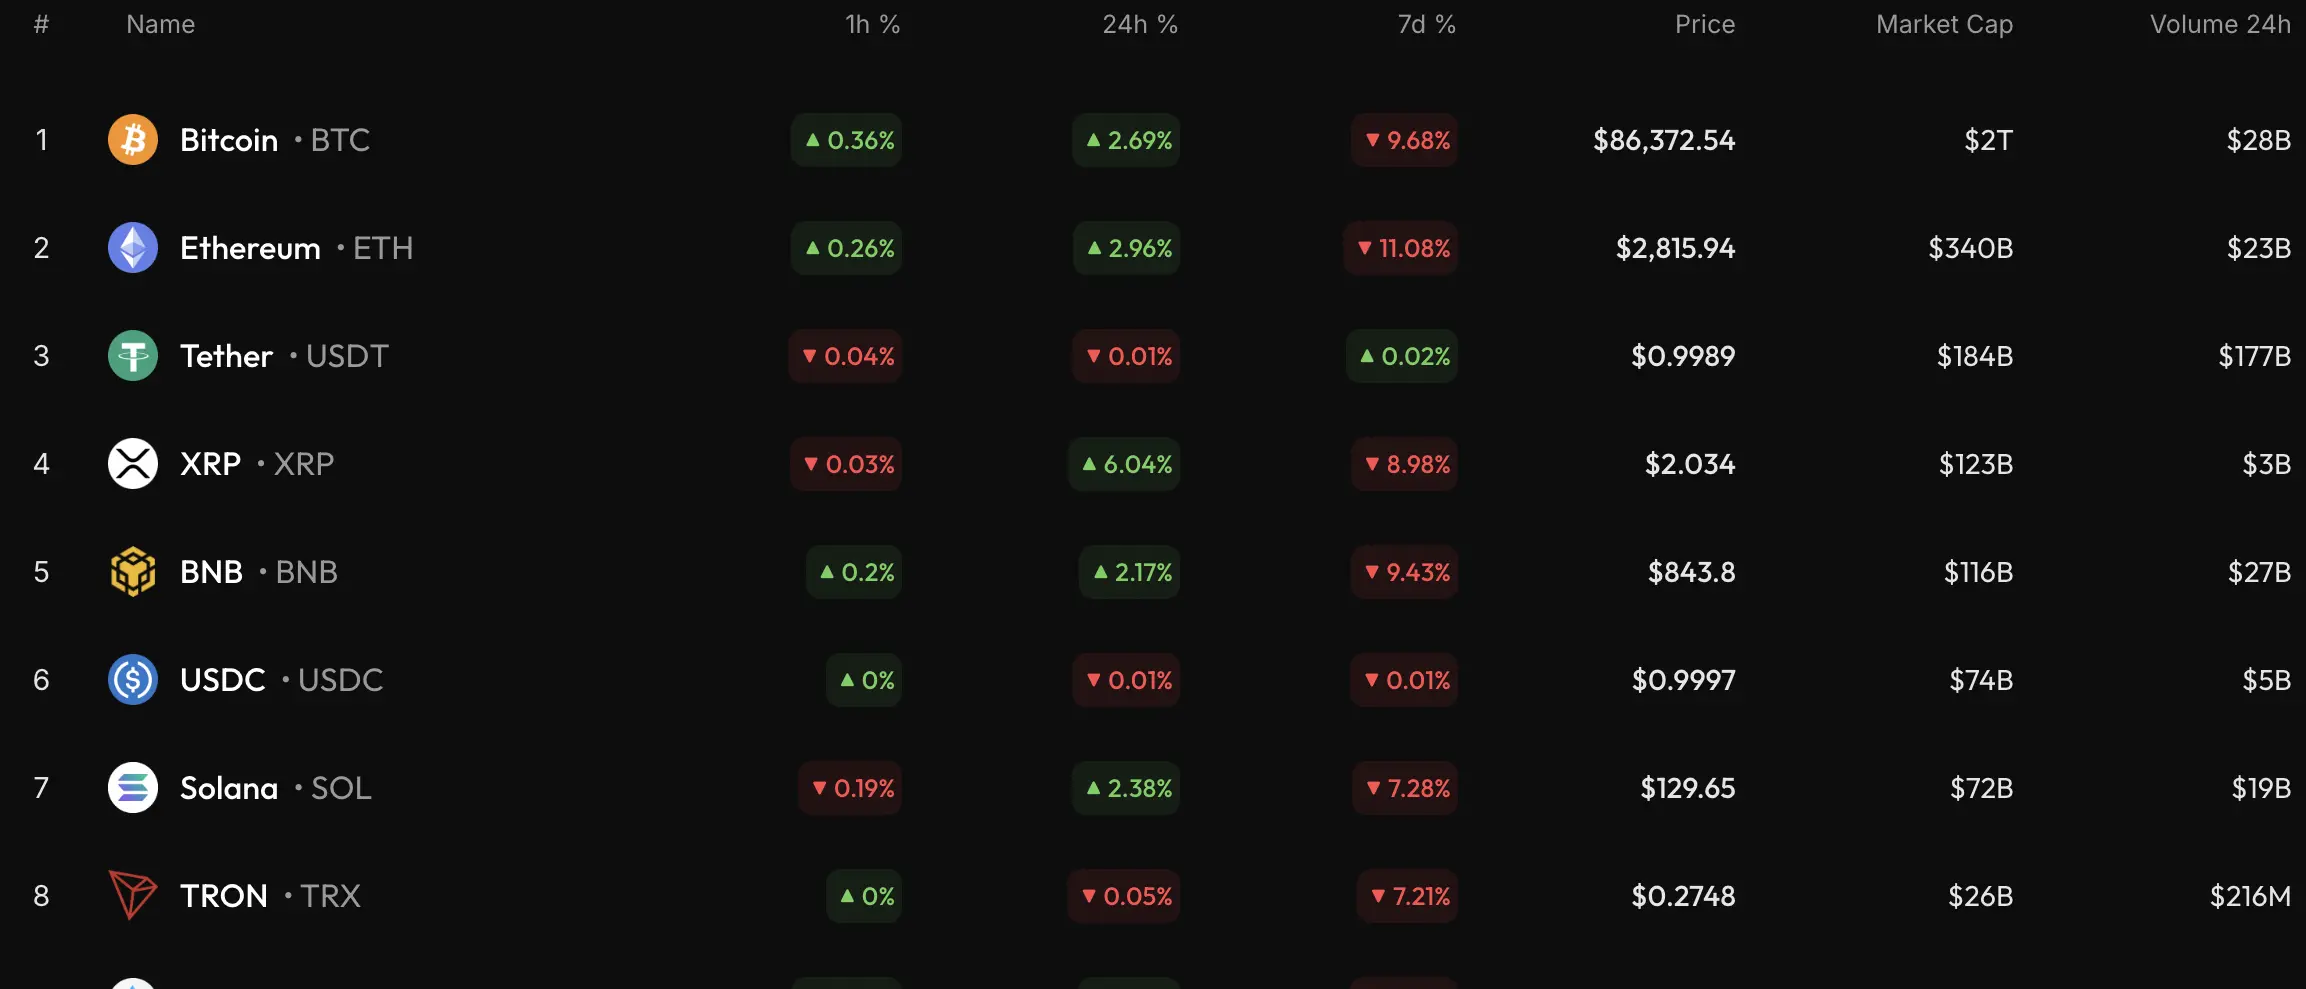The height and width of the screenshot is (989, 2306).
Task: Click the Solana logo icon
Action: pos(133,788)
